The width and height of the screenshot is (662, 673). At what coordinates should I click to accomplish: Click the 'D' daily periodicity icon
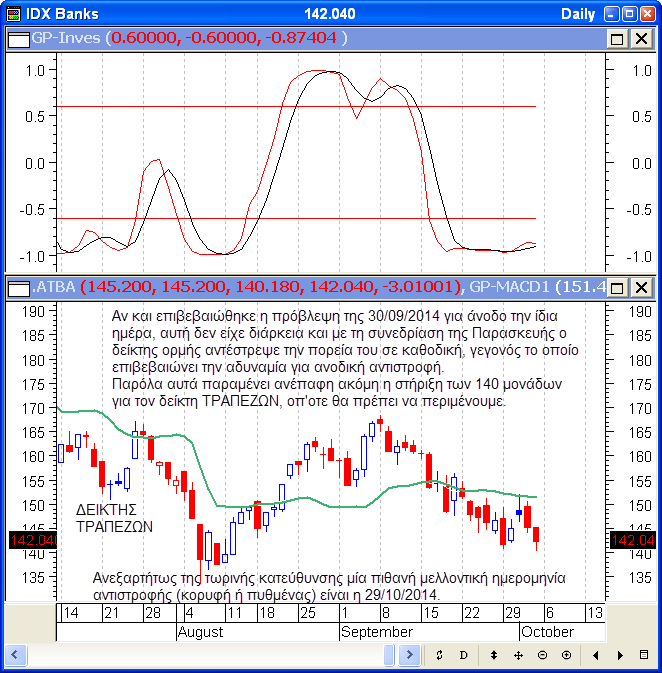(x=463, y=654)
